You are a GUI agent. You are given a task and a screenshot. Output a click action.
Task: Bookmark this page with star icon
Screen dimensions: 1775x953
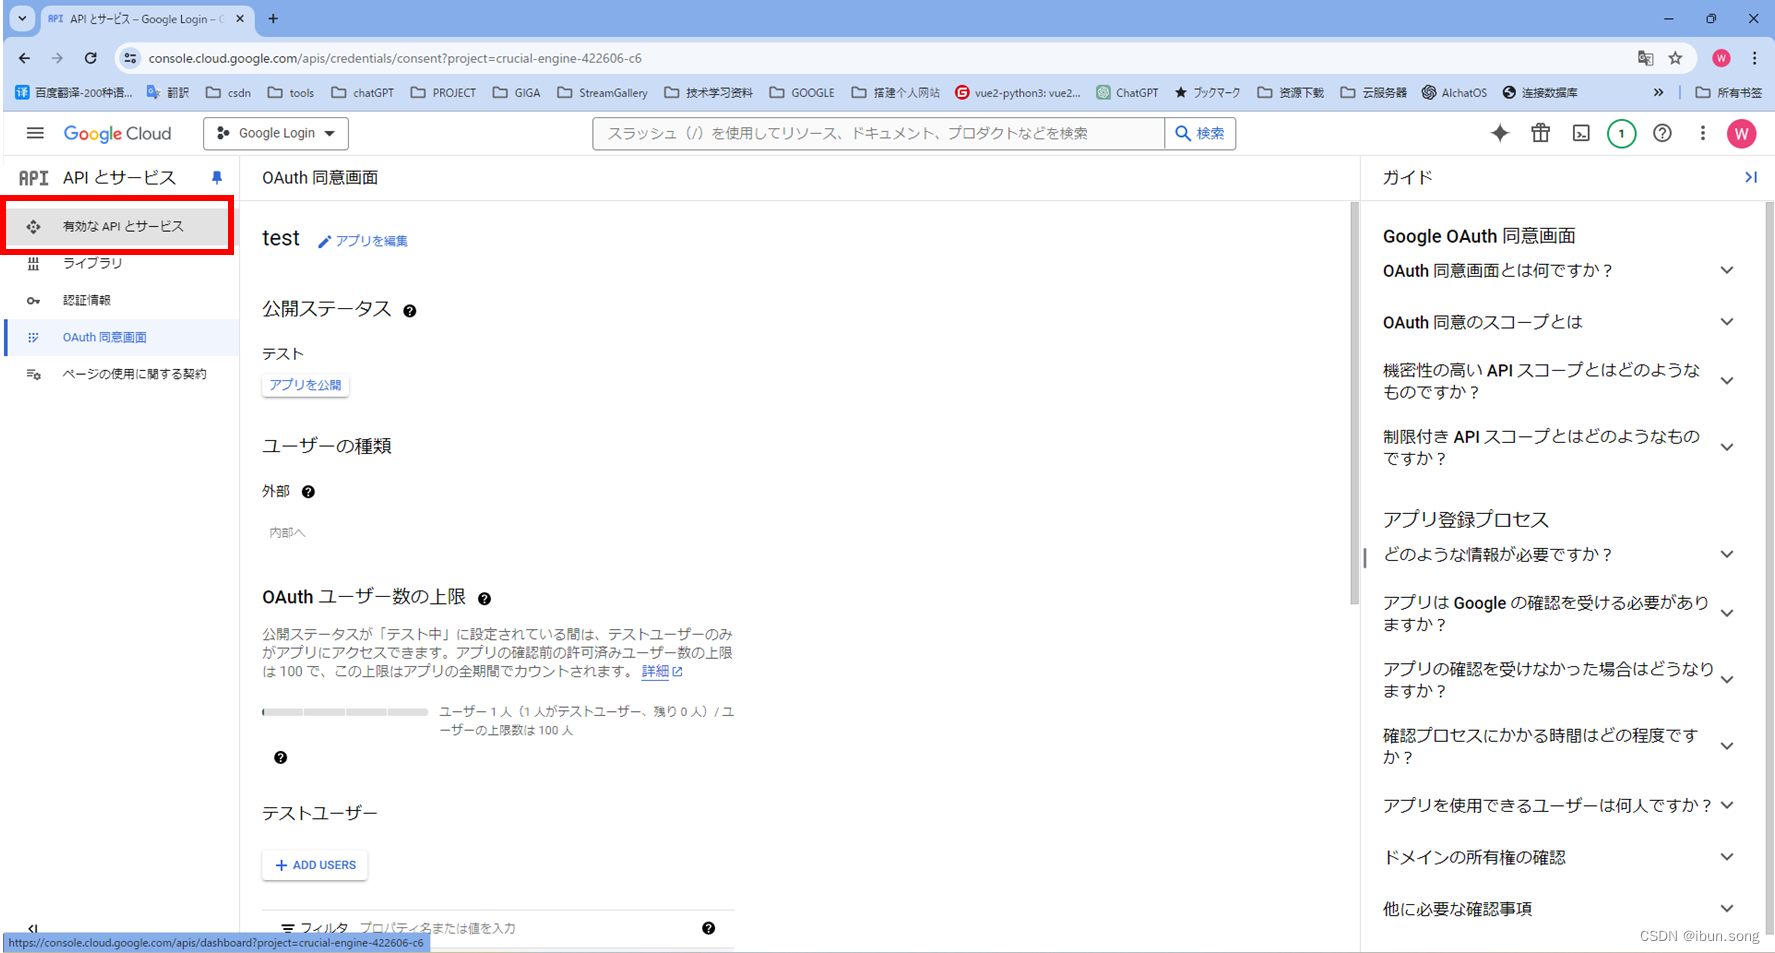point(1675,58)
